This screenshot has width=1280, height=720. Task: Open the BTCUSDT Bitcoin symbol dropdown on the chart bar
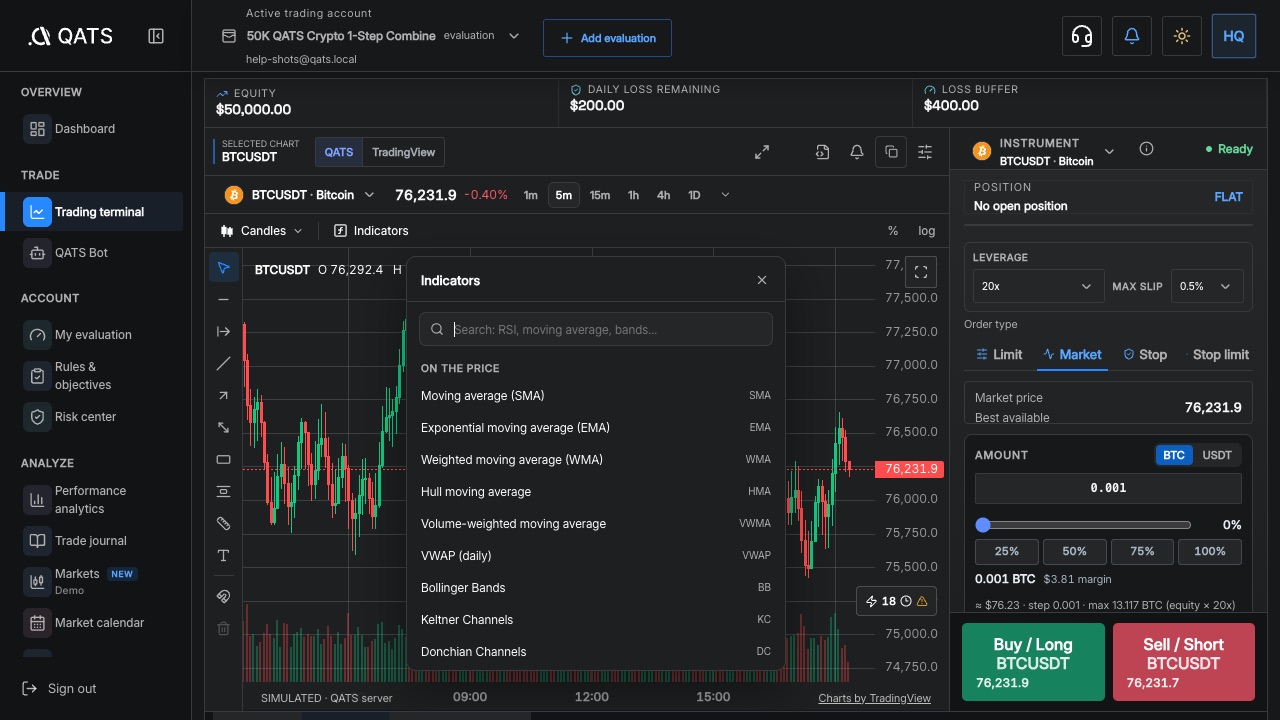tap(299, 195)
